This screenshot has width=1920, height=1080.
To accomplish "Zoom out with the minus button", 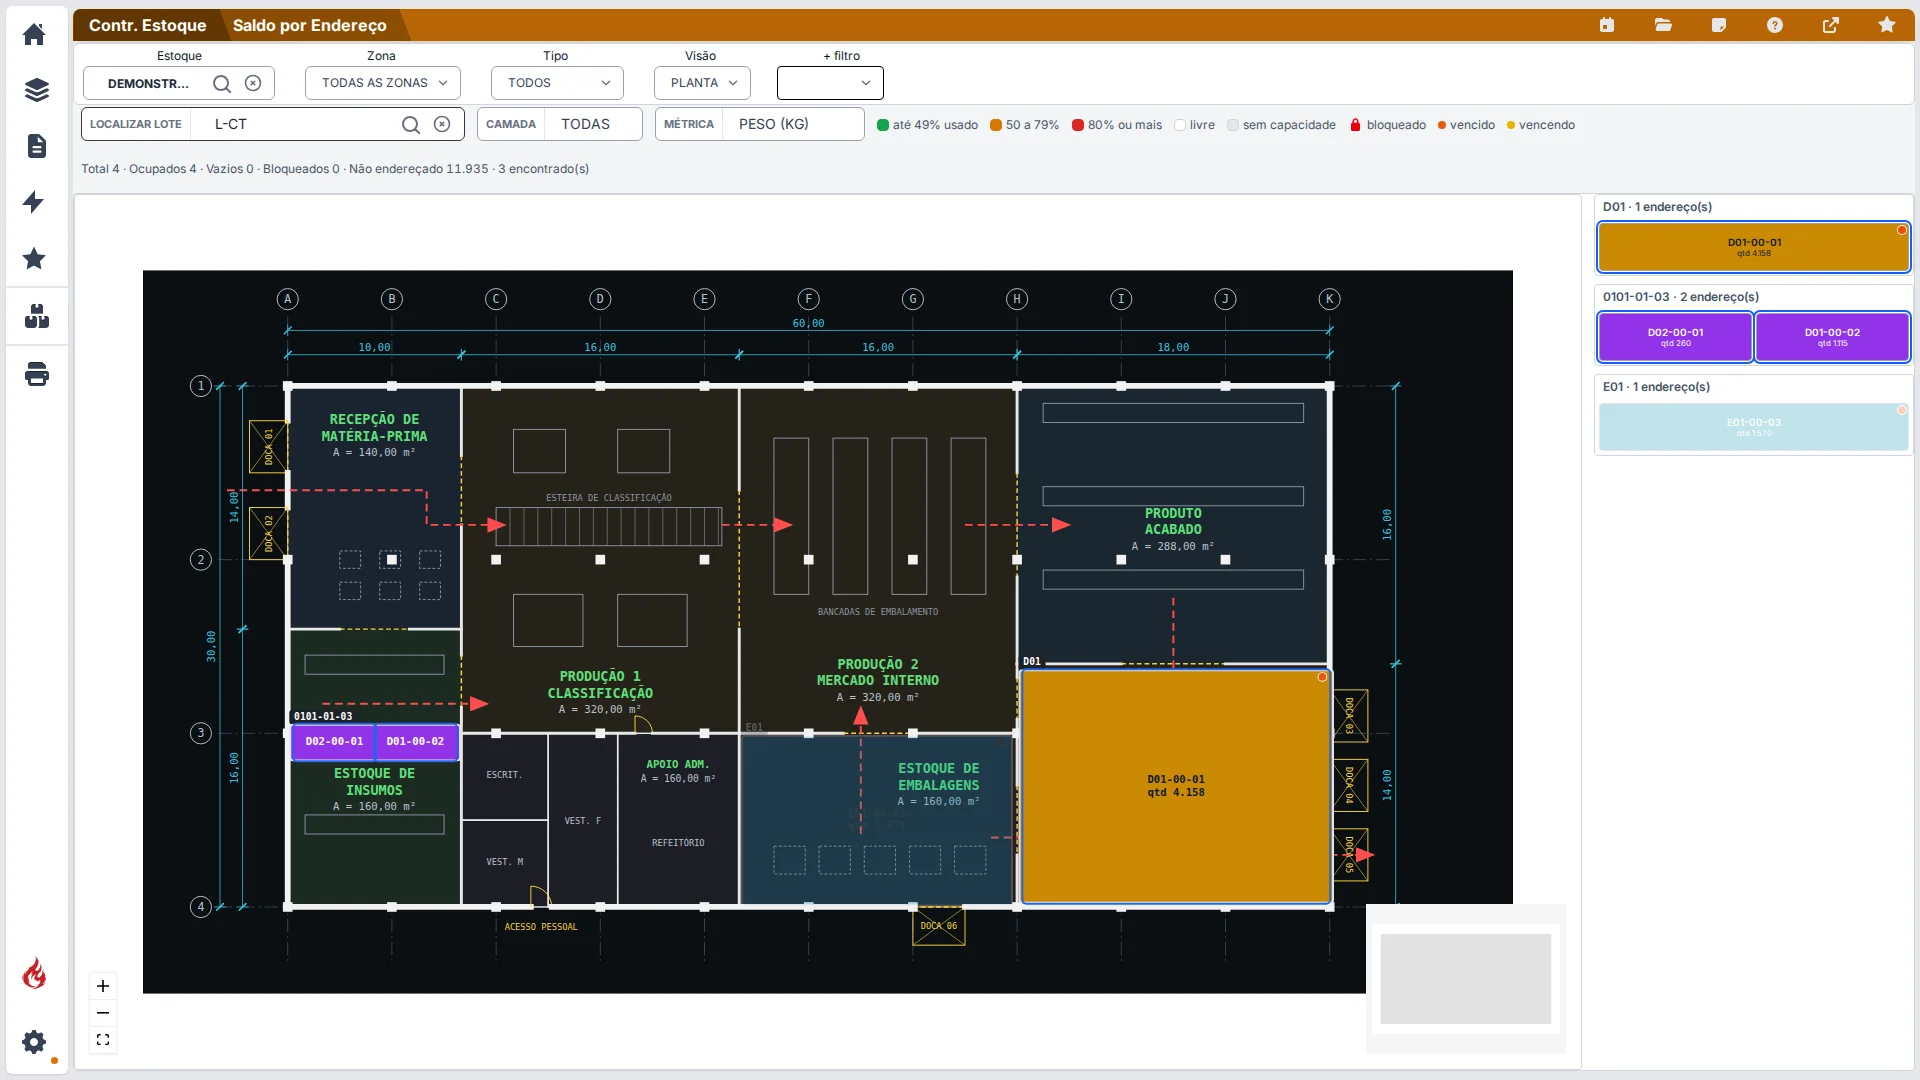I will tap(103, 1013).
